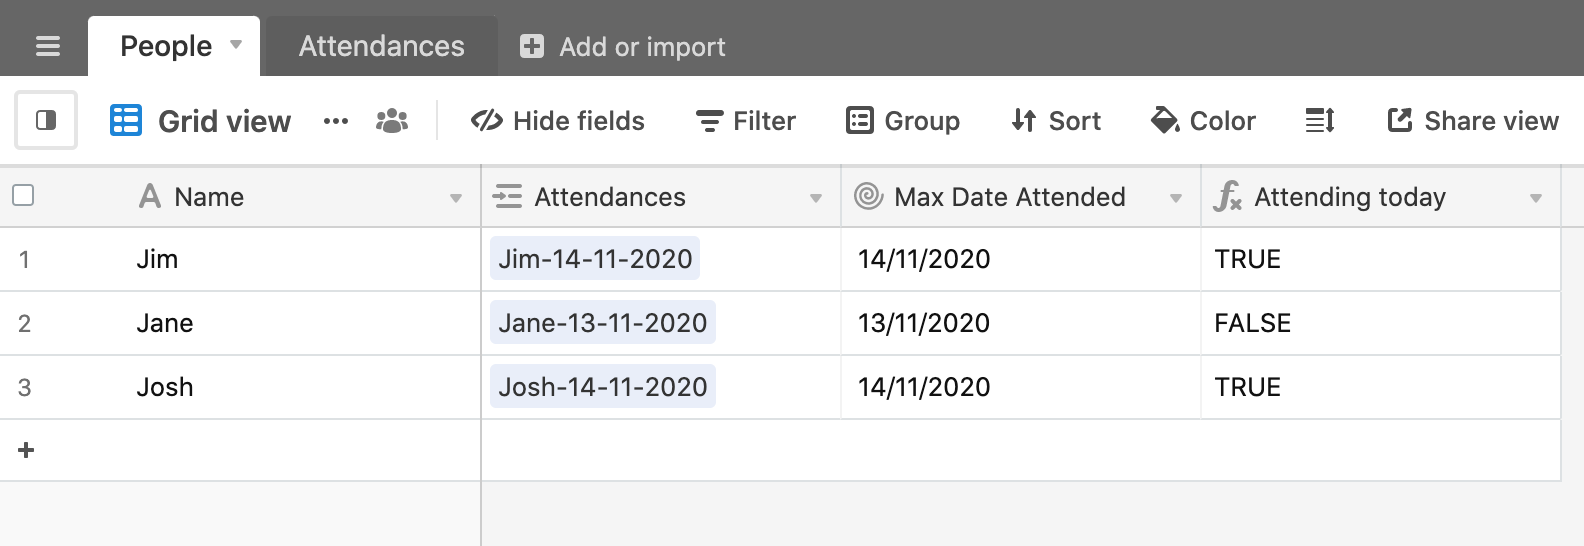Expand the Name field dropdown arrow

pyautogui.click(x=456, y=198)
